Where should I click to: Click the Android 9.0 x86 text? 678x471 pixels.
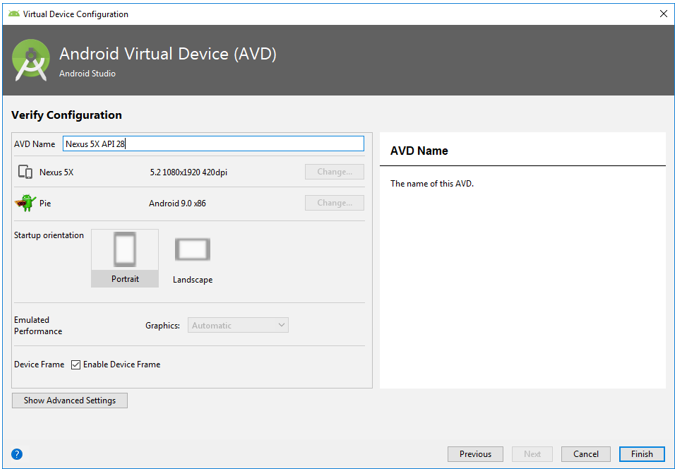coord(178,203)
